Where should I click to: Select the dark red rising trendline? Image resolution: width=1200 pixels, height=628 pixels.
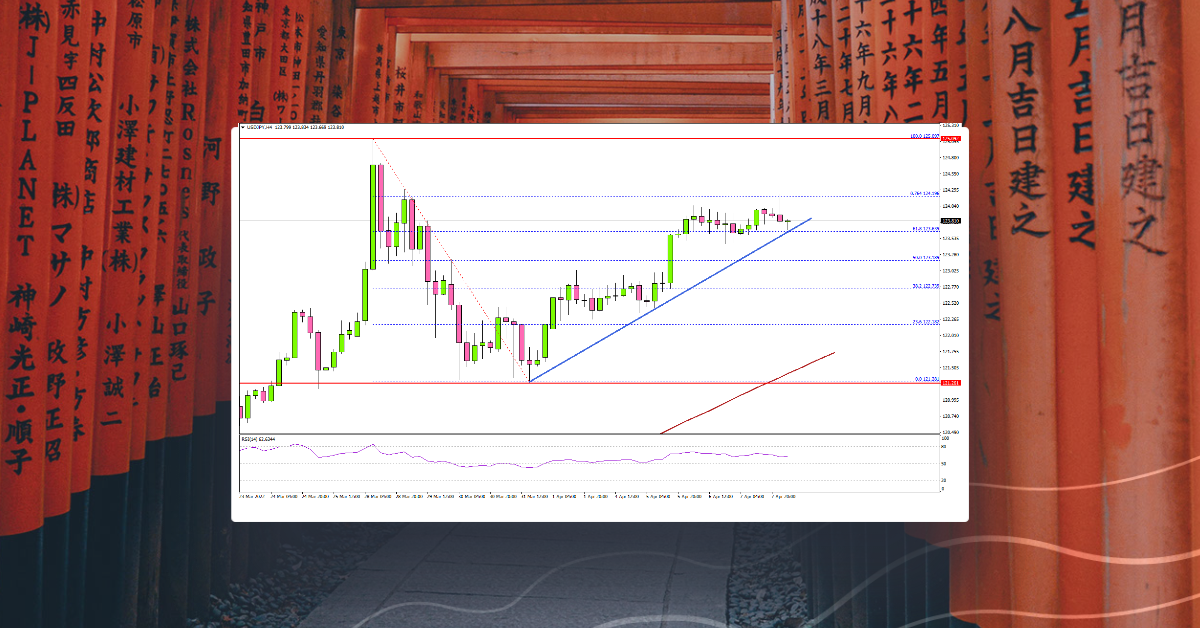[750, 393]
